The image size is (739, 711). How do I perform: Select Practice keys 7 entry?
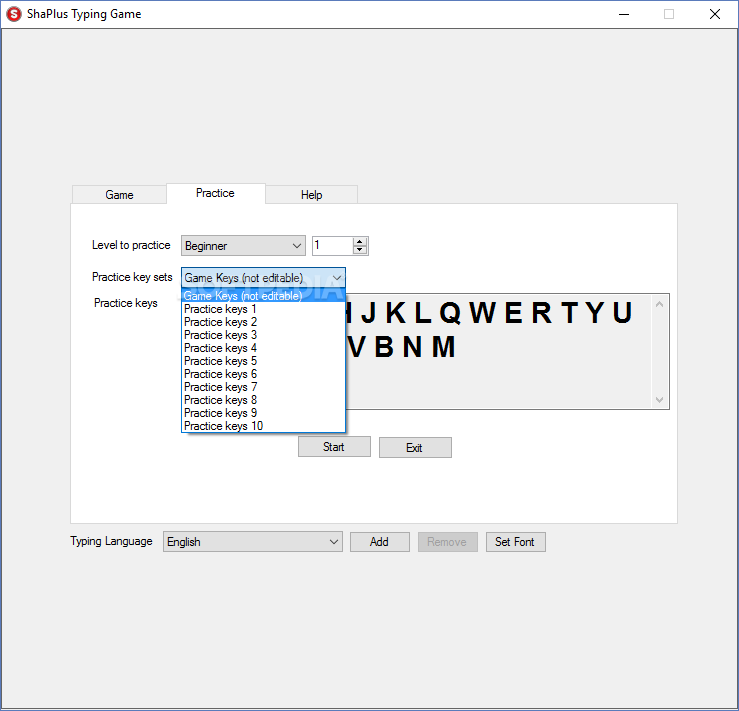tap(263, 387)
